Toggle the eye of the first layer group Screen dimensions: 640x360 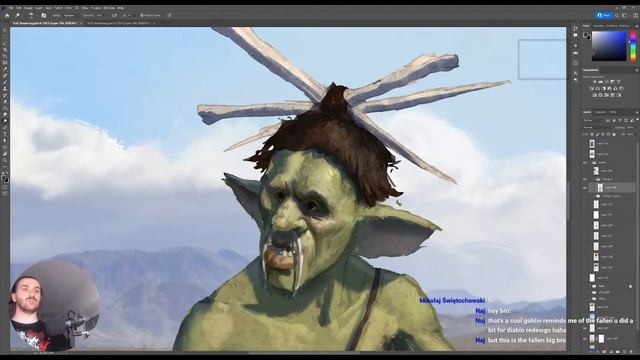click(x=584, y=162)
